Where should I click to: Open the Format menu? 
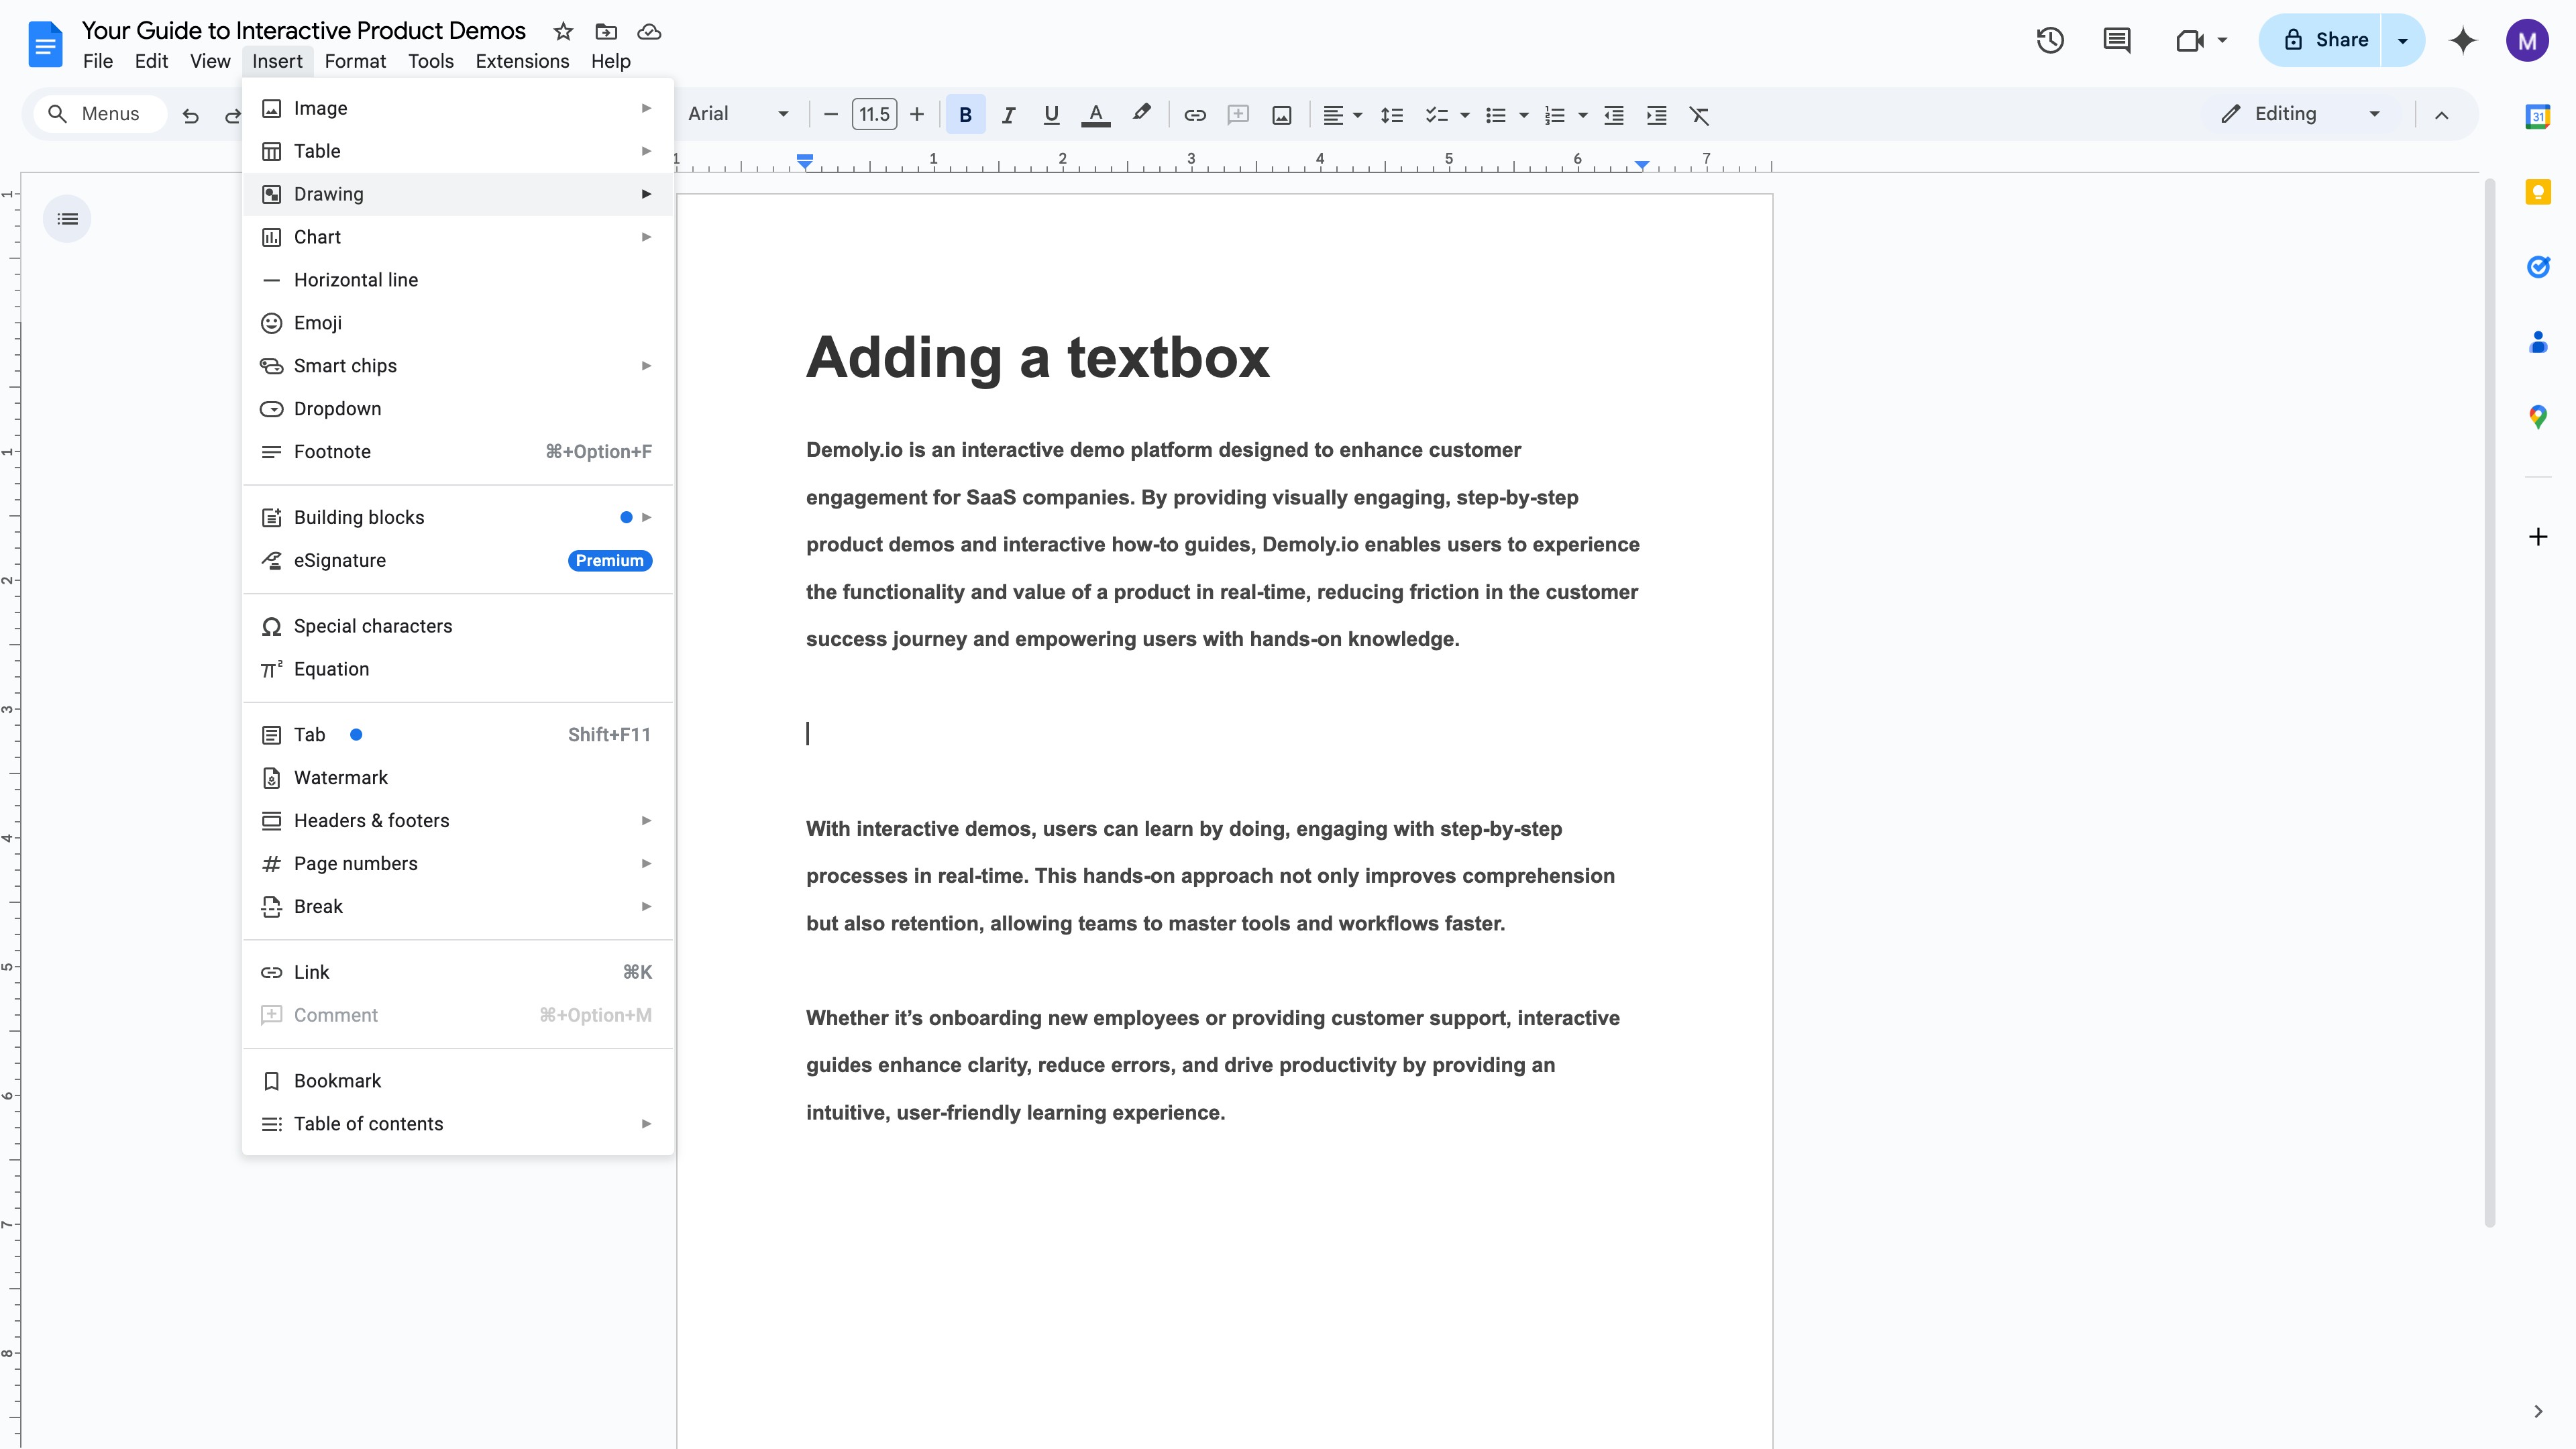tap(355, 61)
